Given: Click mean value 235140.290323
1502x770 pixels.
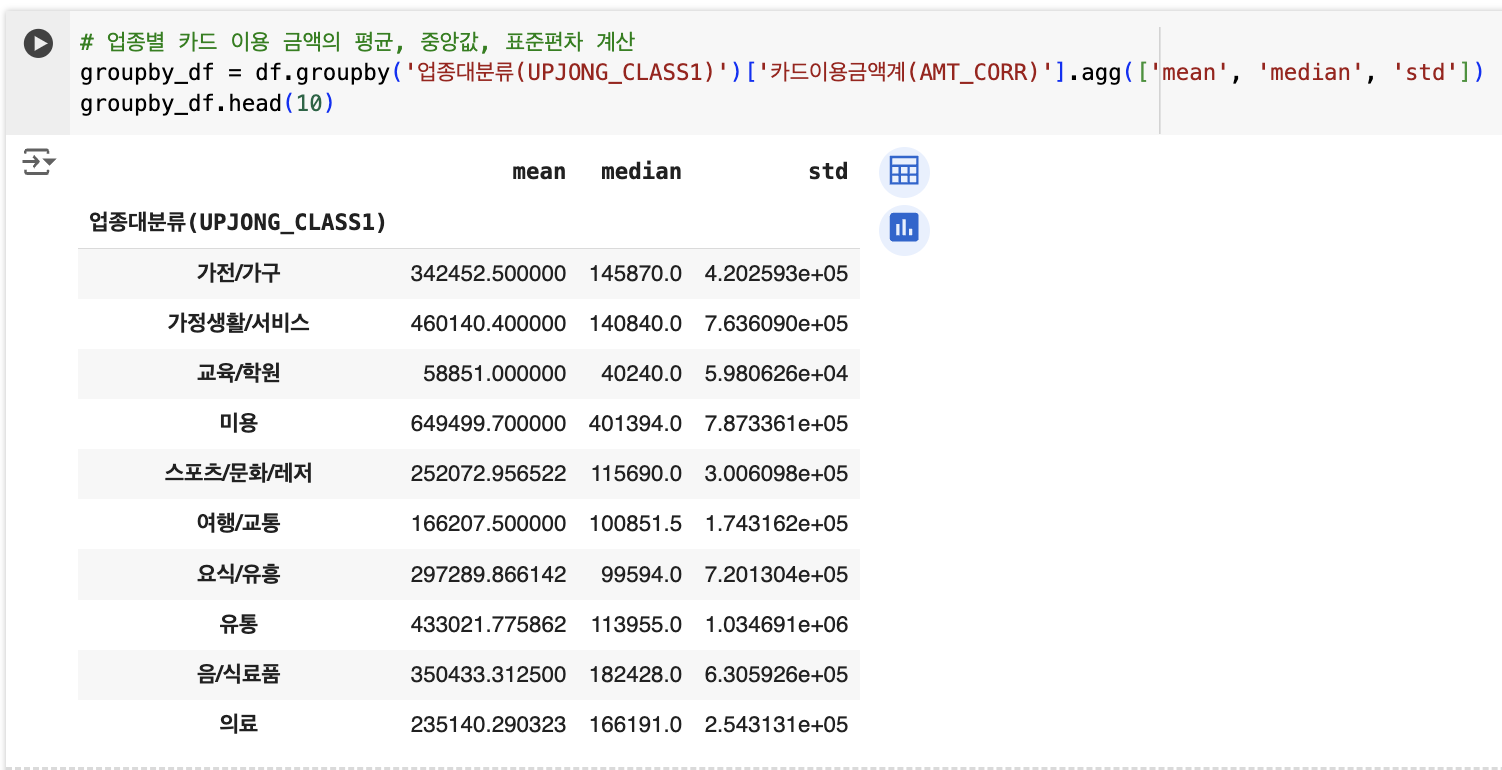Looking at the screenshot, I should (488, 724).
